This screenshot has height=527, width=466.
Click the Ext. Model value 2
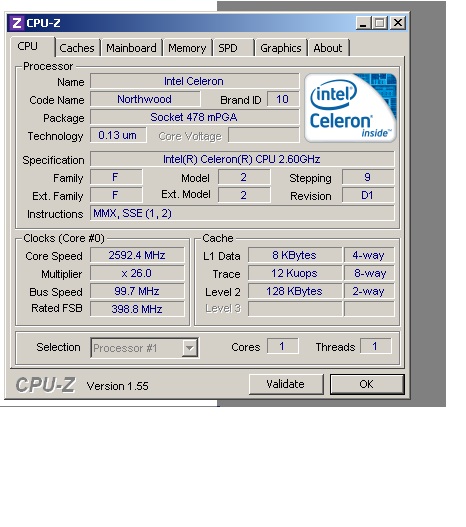coord(244,195)
